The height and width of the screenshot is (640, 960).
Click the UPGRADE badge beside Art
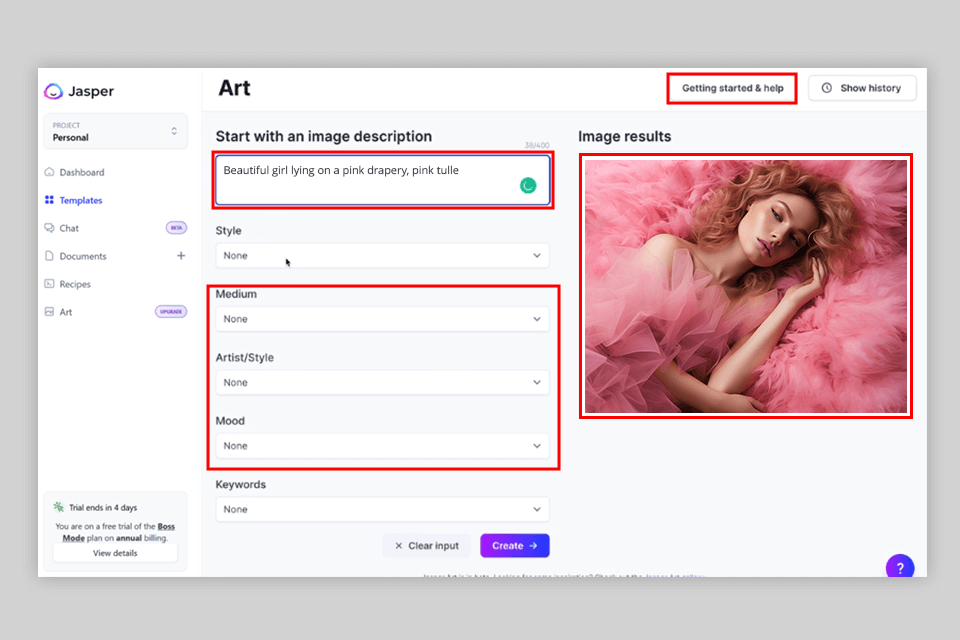171,311
